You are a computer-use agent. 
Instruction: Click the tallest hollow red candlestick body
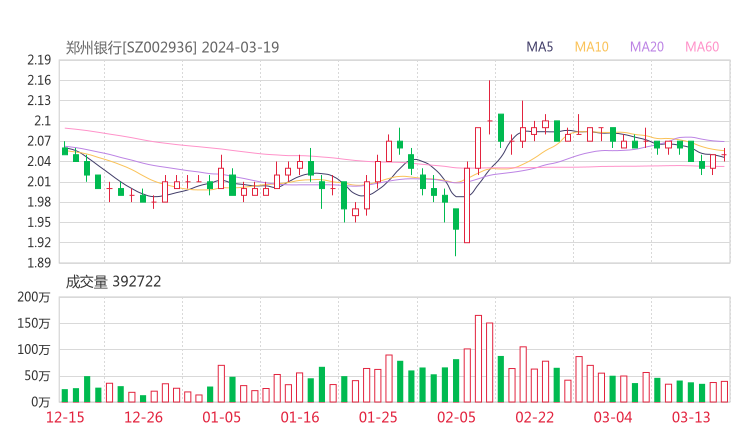click(x=467, y=205)
